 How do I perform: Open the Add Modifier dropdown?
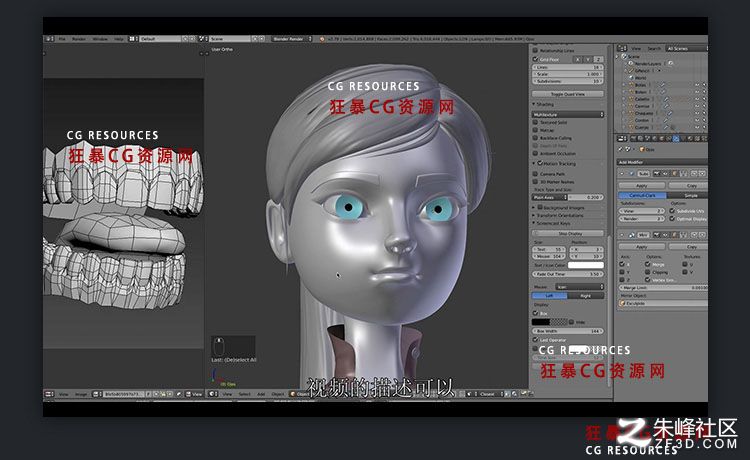pos(663,162)
